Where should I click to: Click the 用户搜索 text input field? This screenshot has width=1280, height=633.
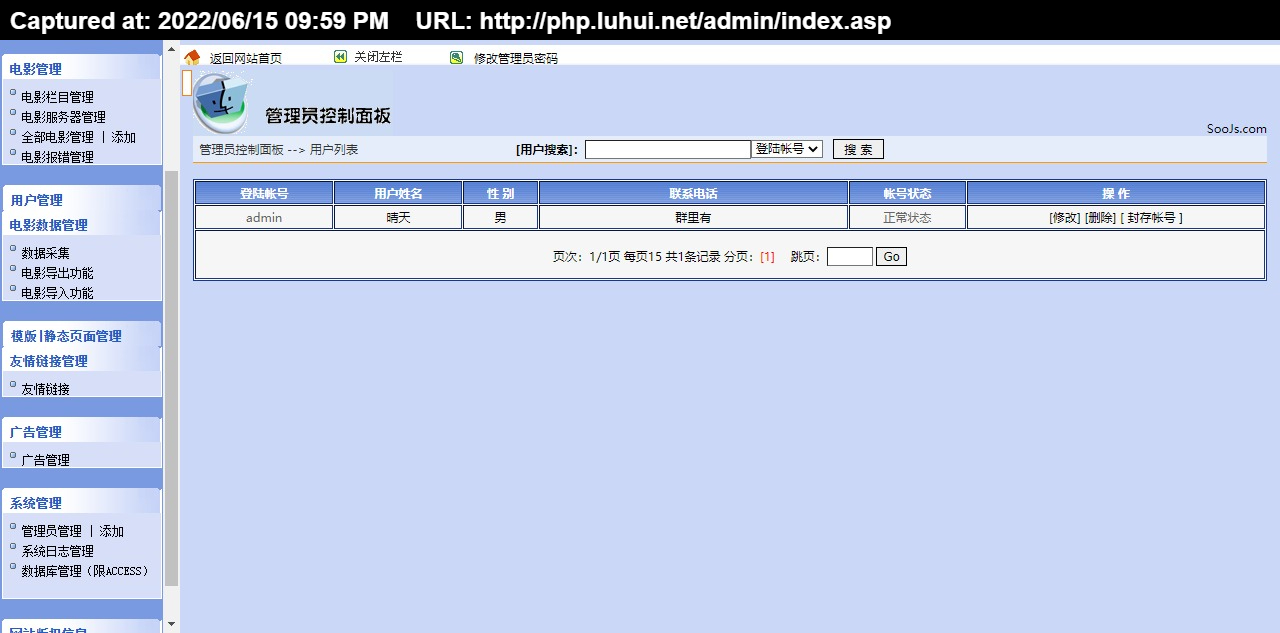point(667,150)
